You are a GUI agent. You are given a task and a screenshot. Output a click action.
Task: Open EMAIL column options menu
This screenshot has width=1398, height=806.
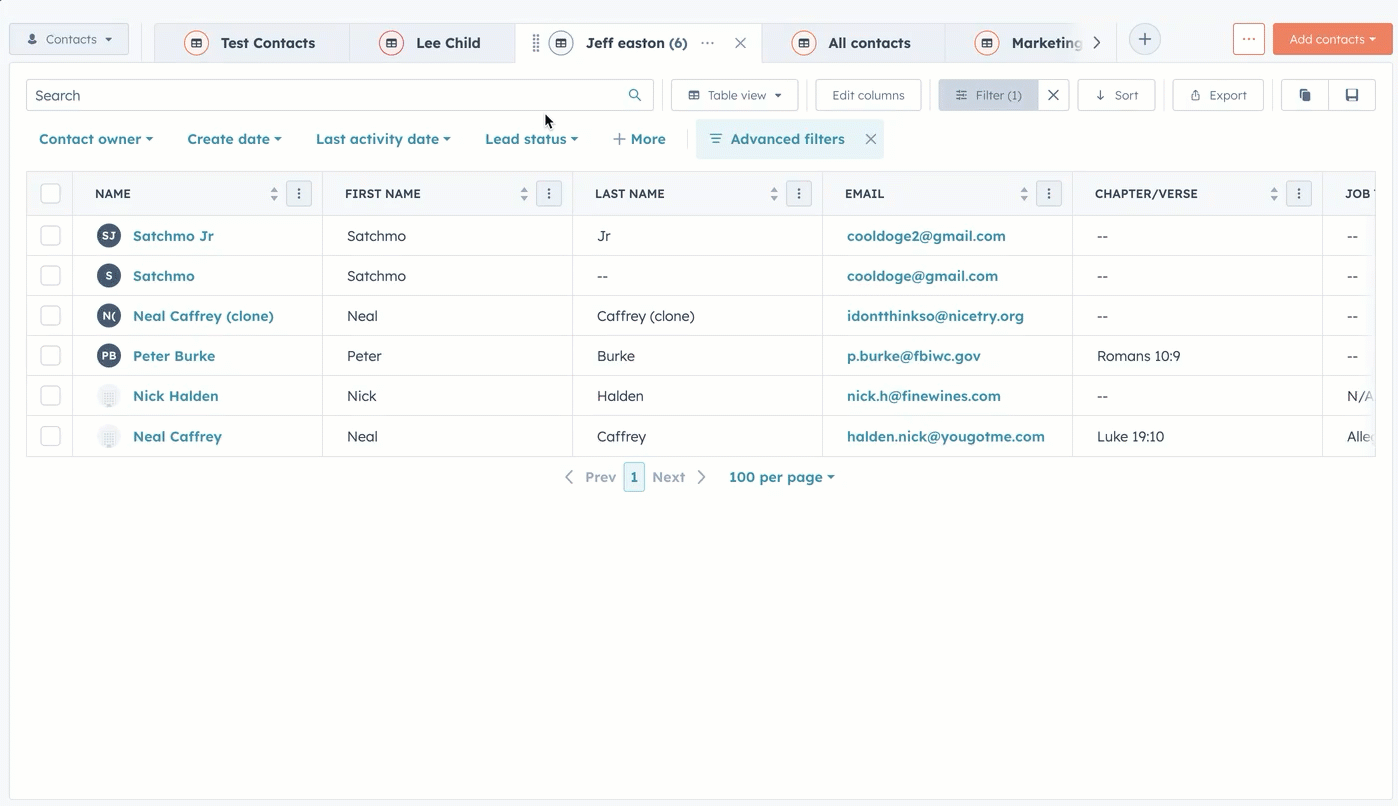(x=1049, y=194)
